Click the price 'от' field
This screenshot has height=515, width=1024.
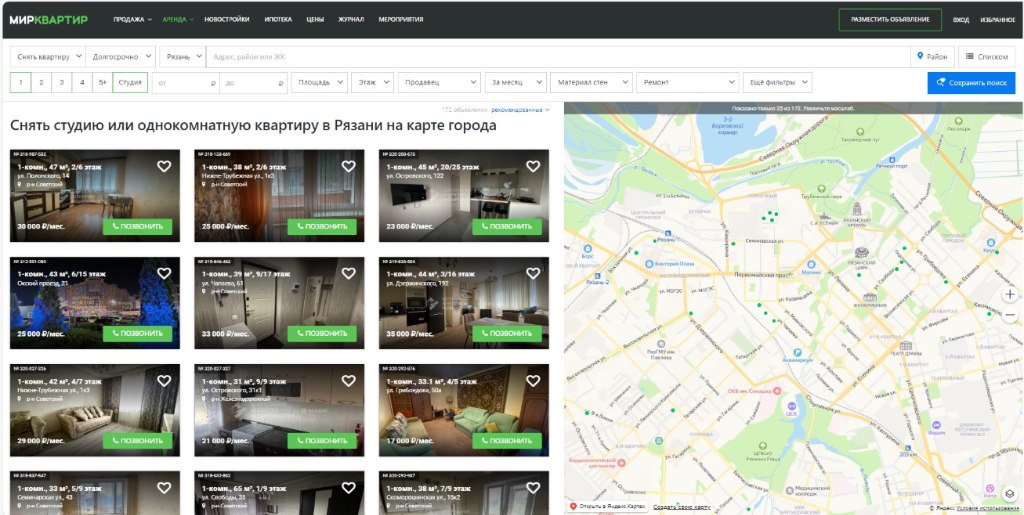(x=186, y=83)
